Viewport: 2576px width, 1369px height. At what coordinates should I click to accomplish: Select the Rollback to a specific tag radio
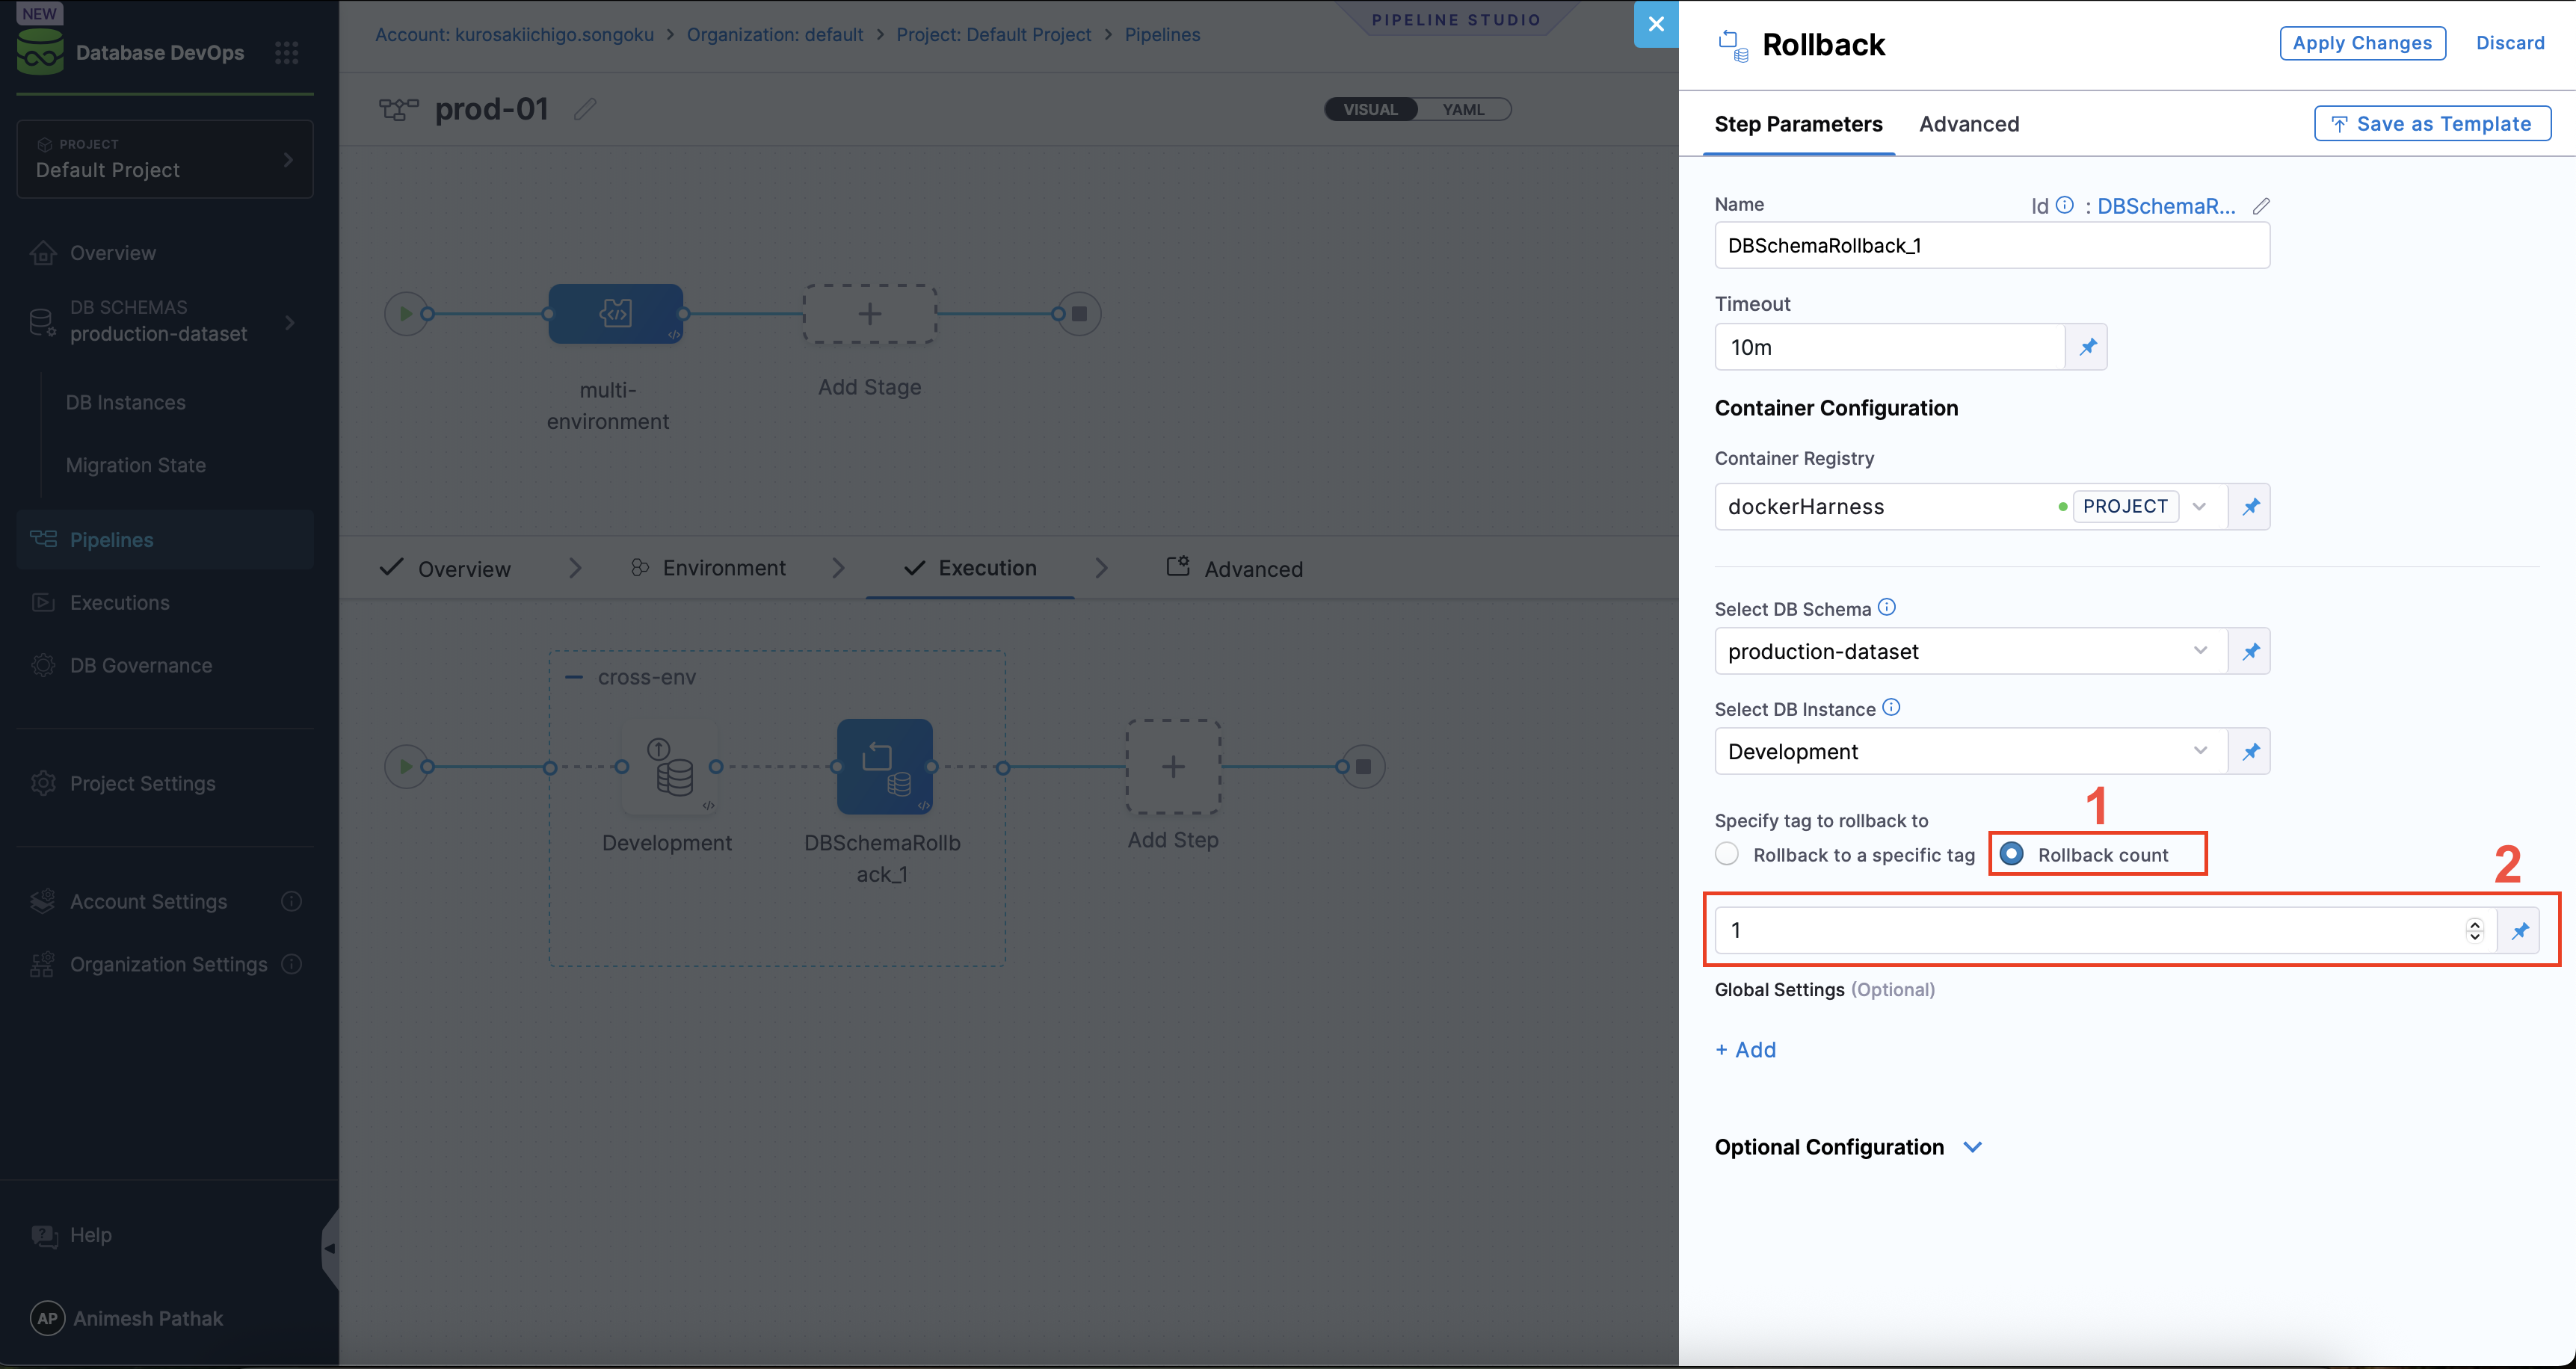click(x=1727, y=854)
